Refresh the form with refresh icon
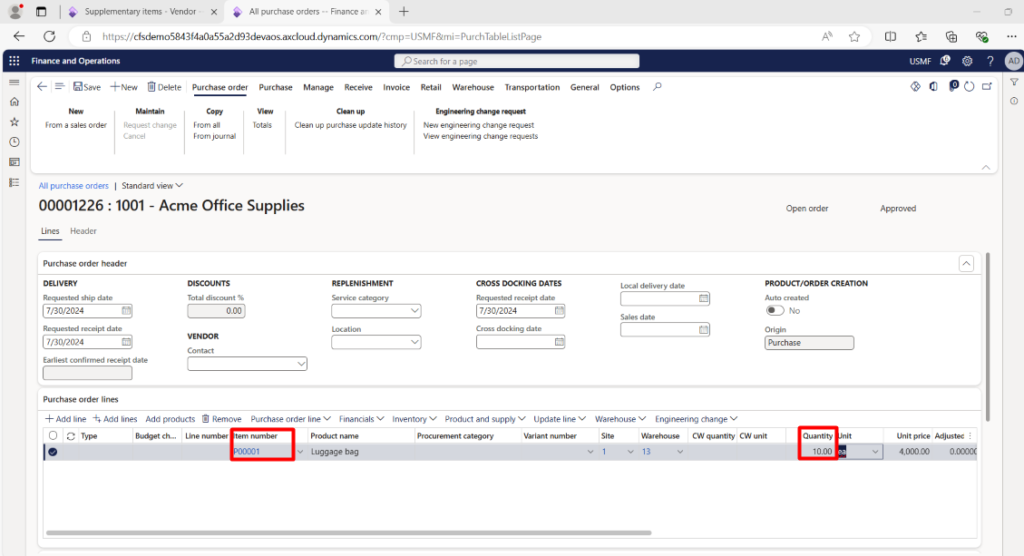 click(969, 86)
